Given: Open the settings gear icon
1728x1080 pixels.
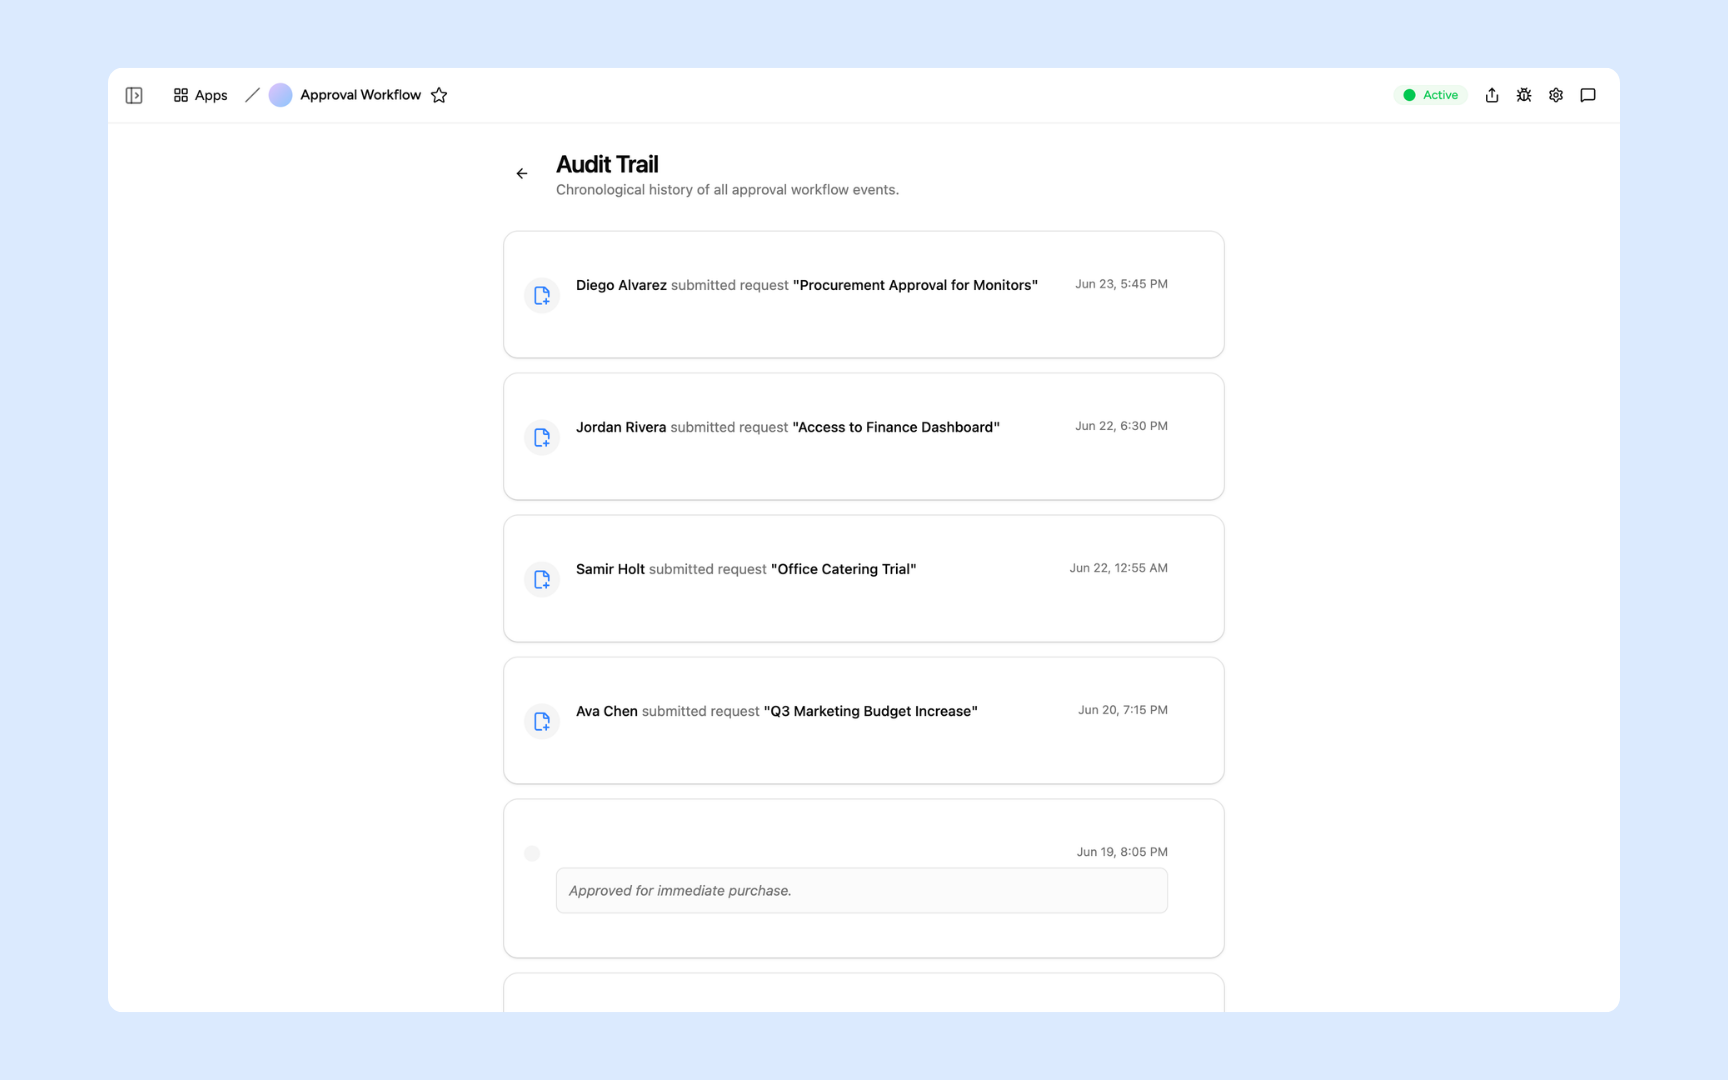Looking at the screenshot, I should click(x=1556, y=95).
